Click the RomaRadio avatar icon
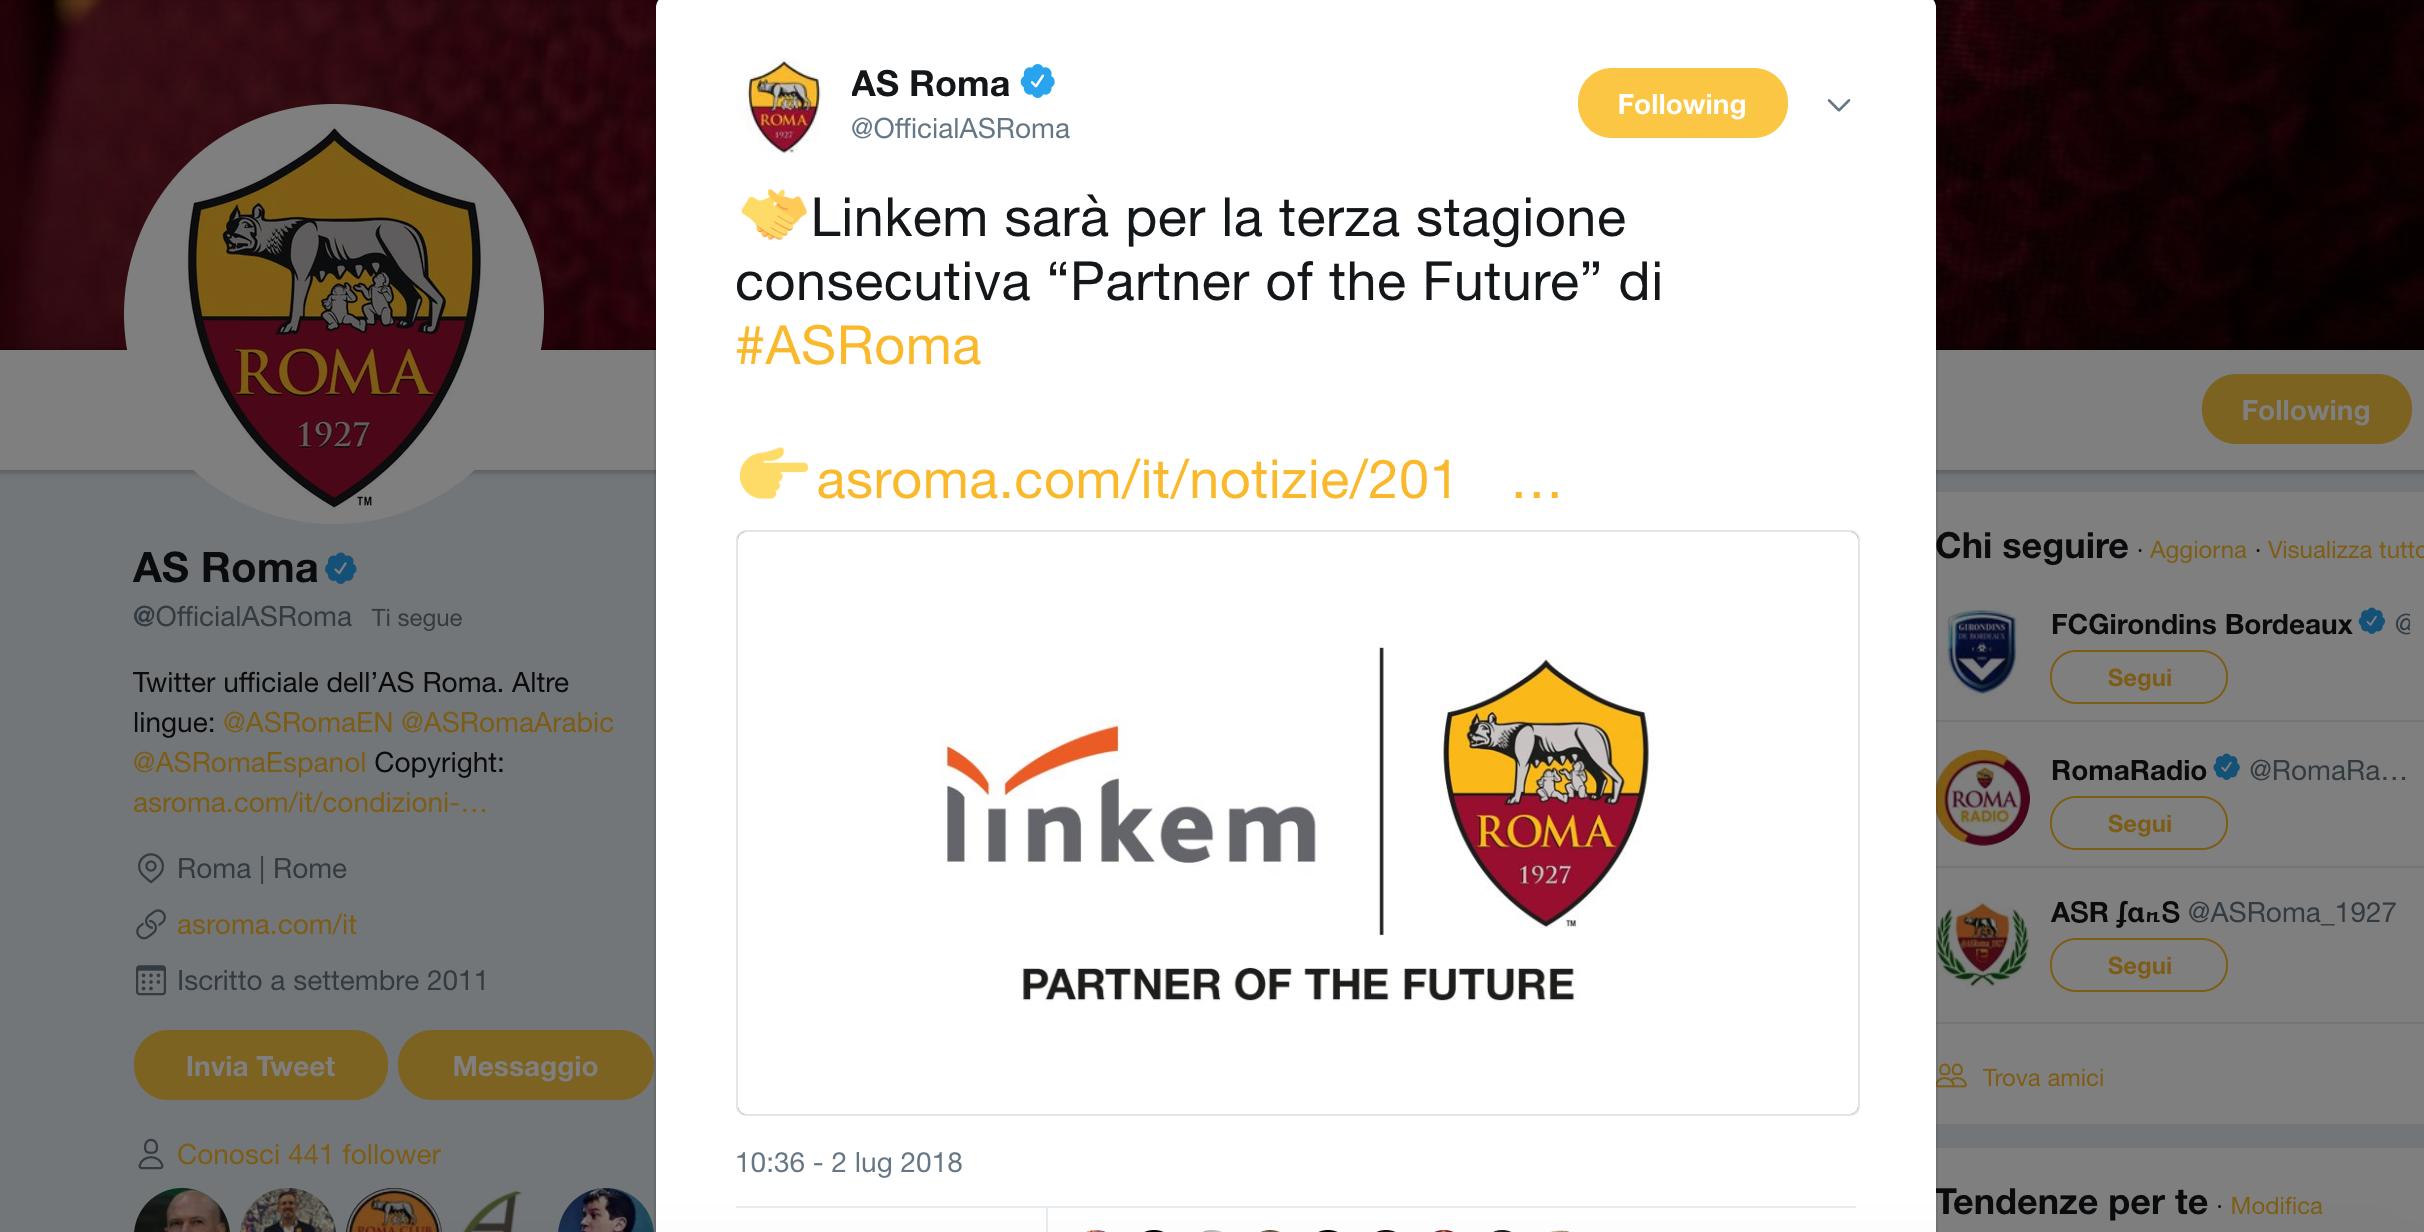 tap(1983, 797)
